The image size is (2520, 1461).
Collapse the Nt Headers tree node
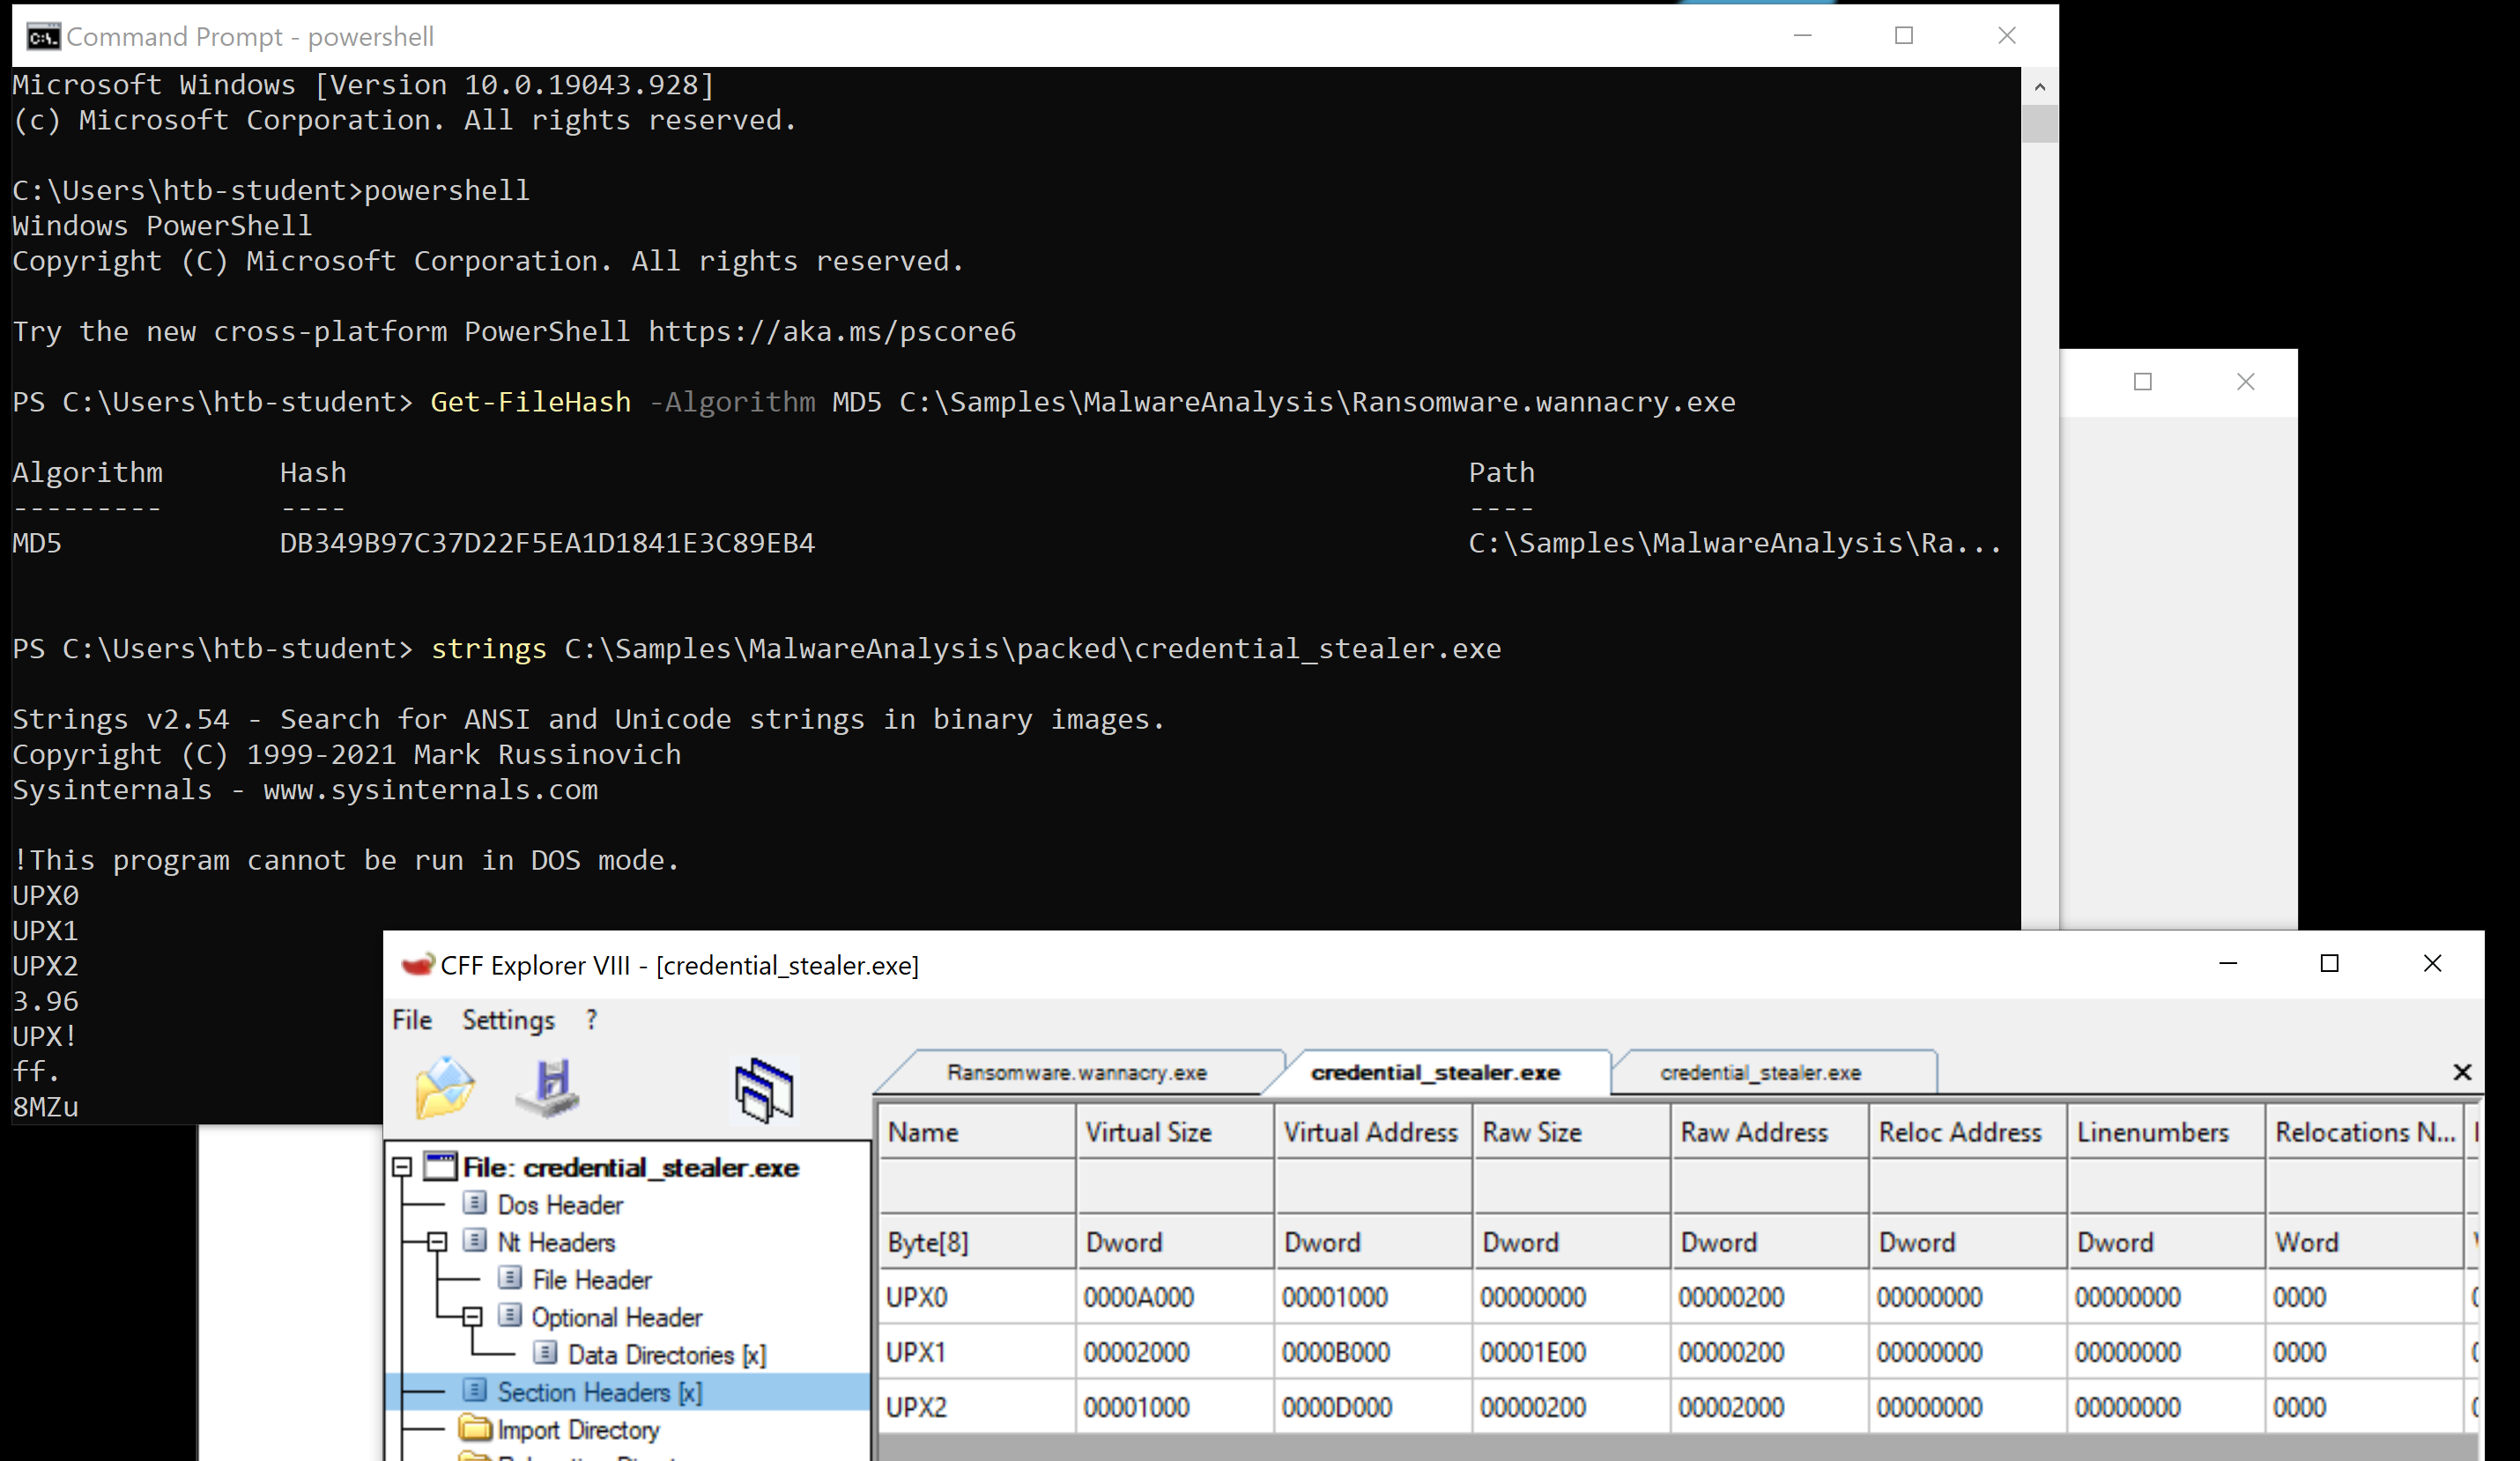point(437,1242)
